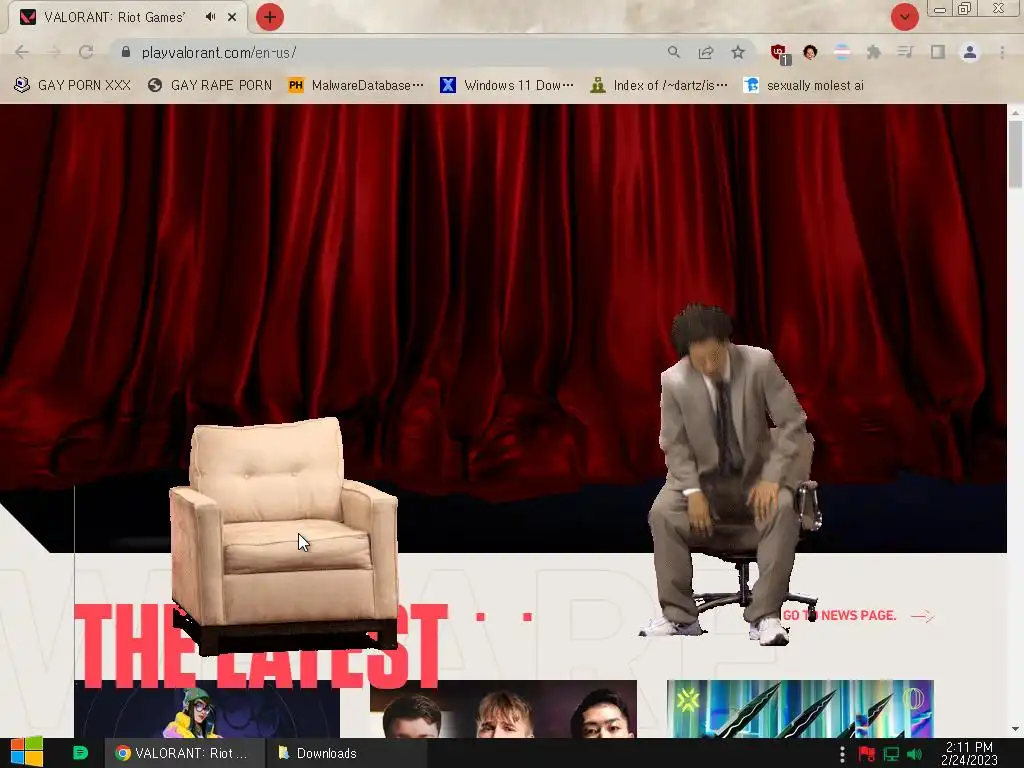This screenshot has width=1024, height=768.
Task: Switch to the Downloads taskbar window
Action: point(346,753)
